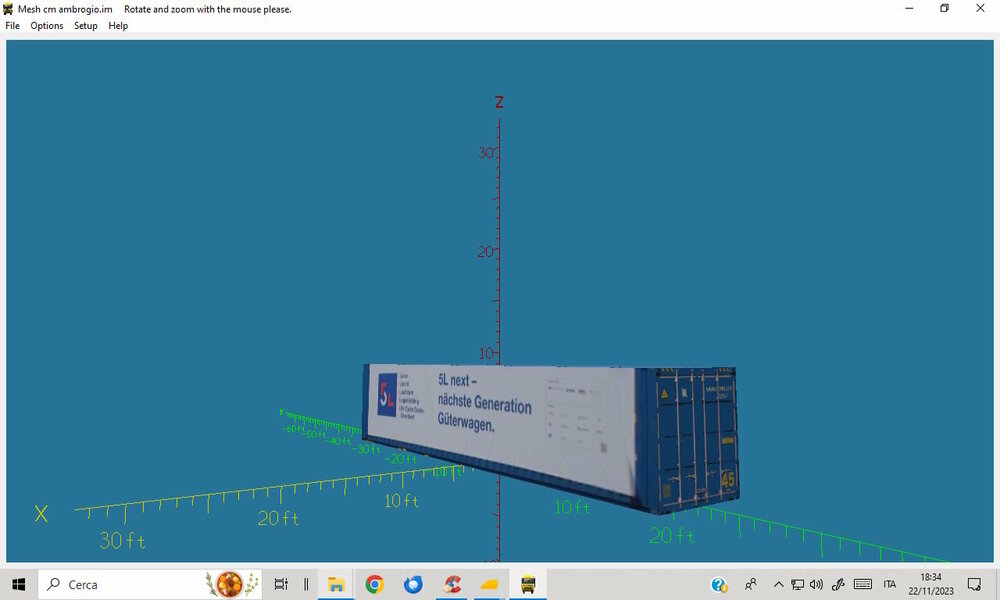Open File Explorer from the taskbar
Screen dimensions: 1000x600
(x=335, y=584)
